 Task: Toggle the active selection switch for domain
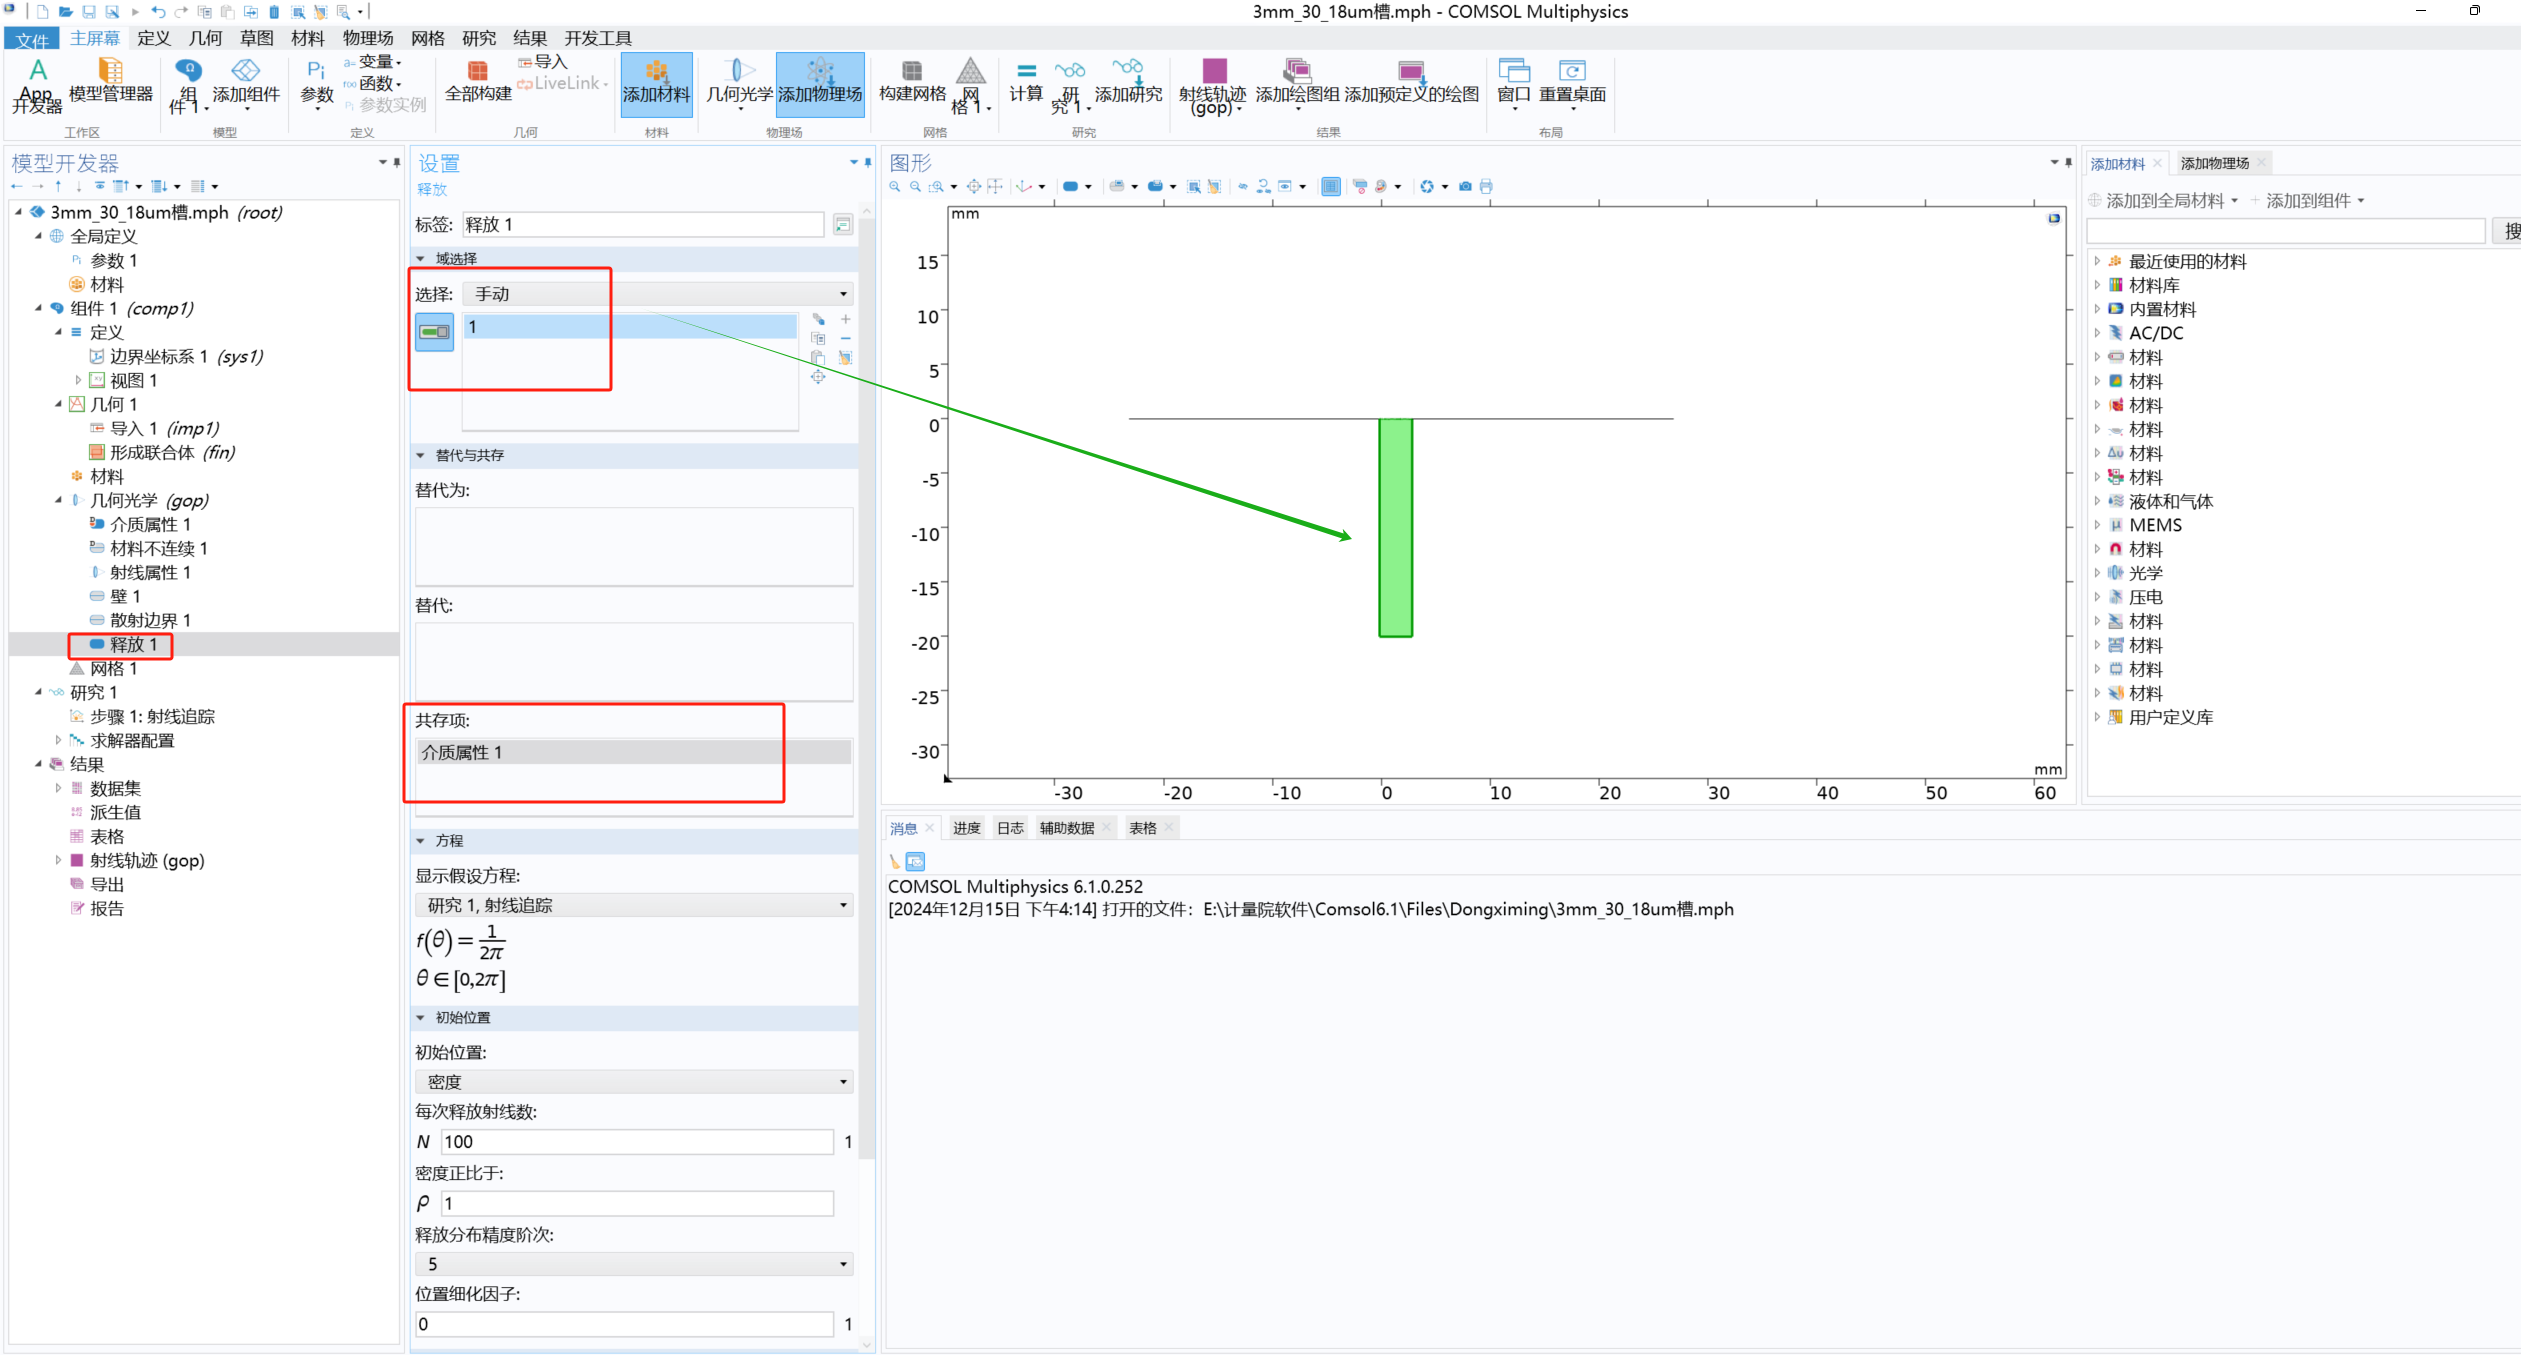click(x=435, y=332)
